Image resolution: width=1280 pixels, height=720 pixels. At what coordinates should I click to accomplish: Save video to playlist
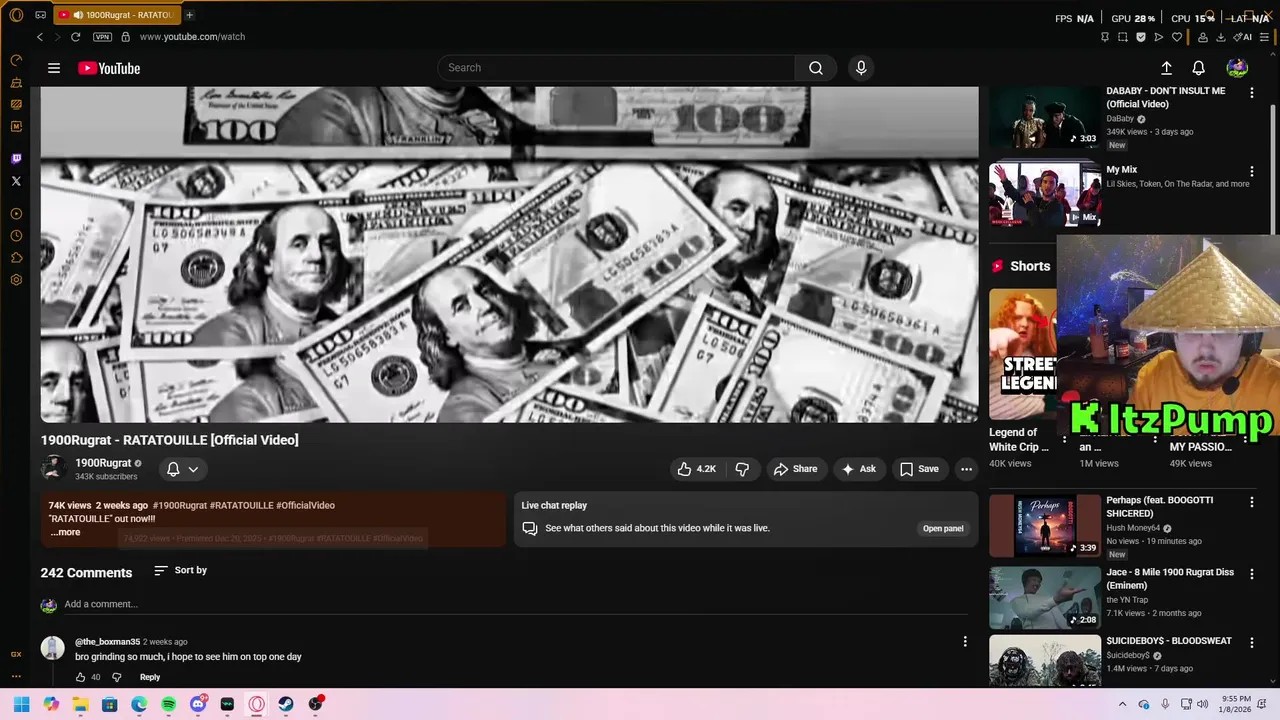[919, 469]
